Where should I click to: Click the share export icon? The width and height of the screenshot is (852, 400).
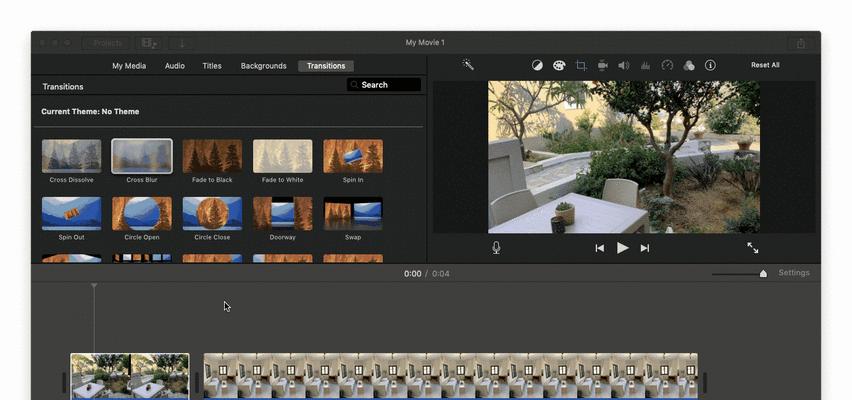(800, 43)
